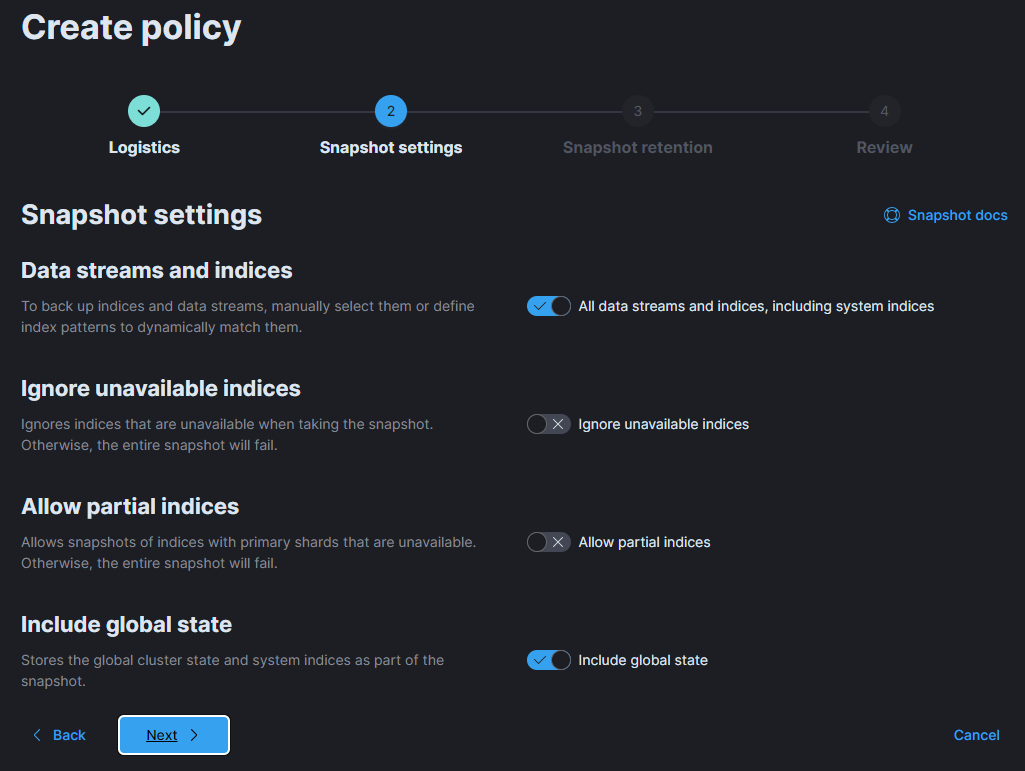Click the right chevron icon in Next button
Viewport: 1025px width, 771px height.
194,735
